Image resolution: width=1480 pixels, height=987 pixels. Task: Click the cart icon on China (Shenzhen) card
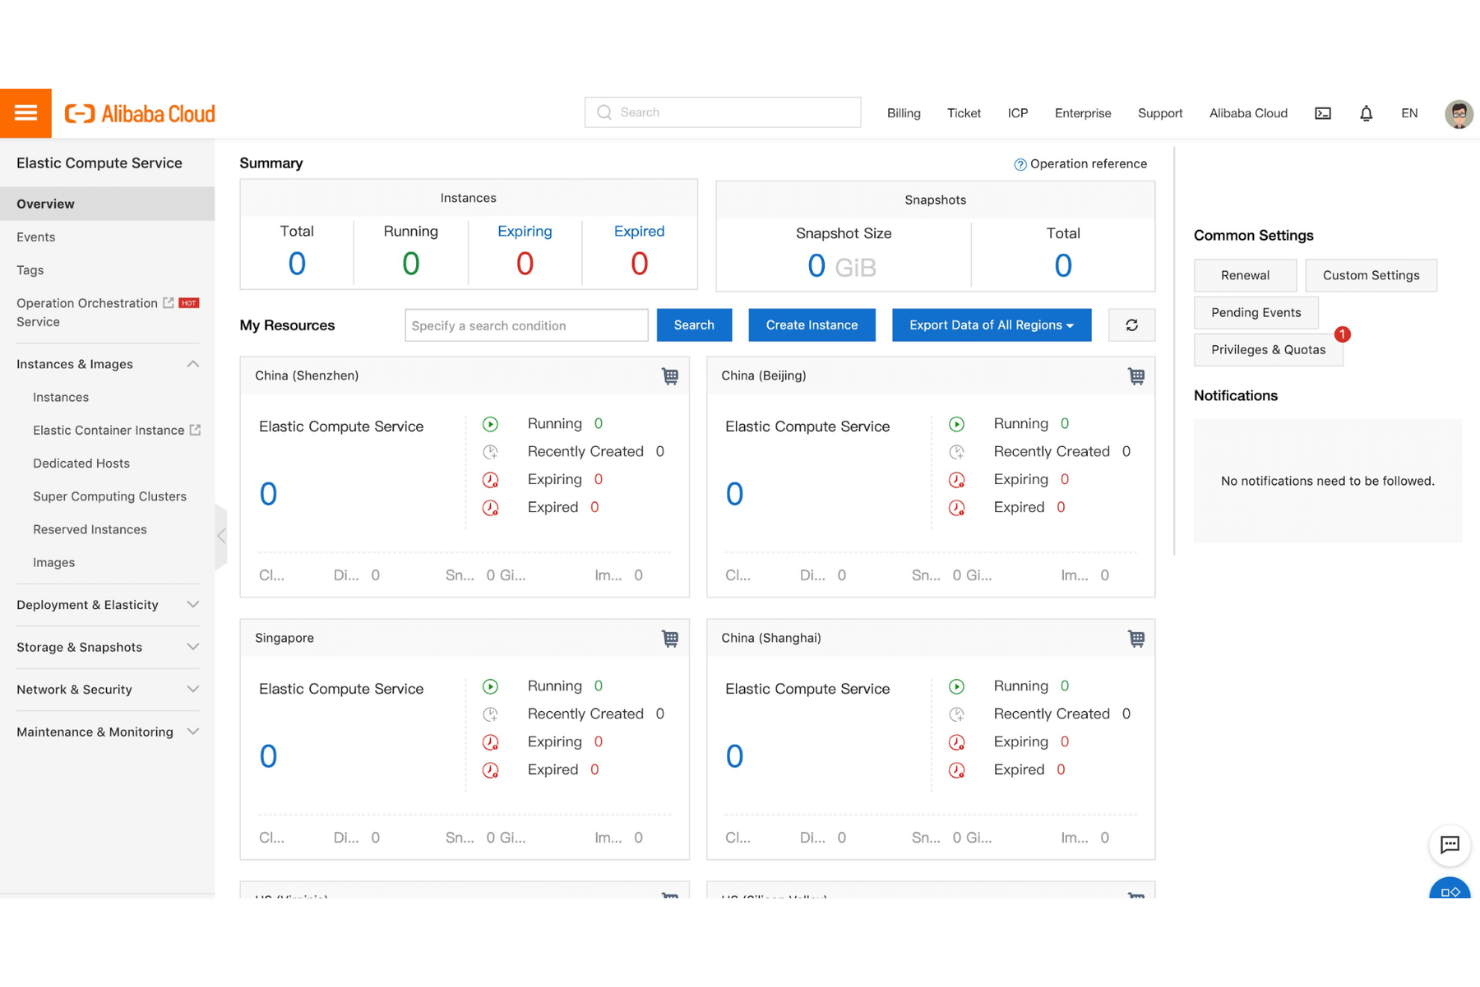tap(670, 375)
